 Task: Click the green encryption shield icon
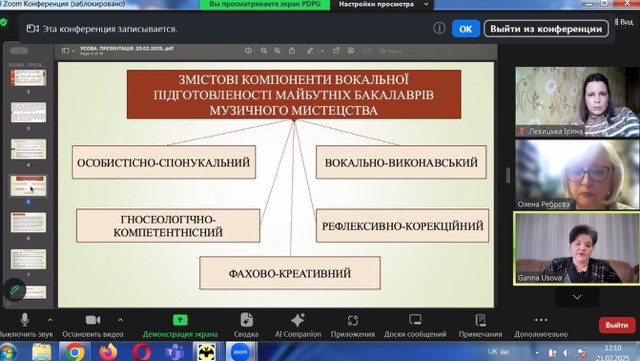4,22
